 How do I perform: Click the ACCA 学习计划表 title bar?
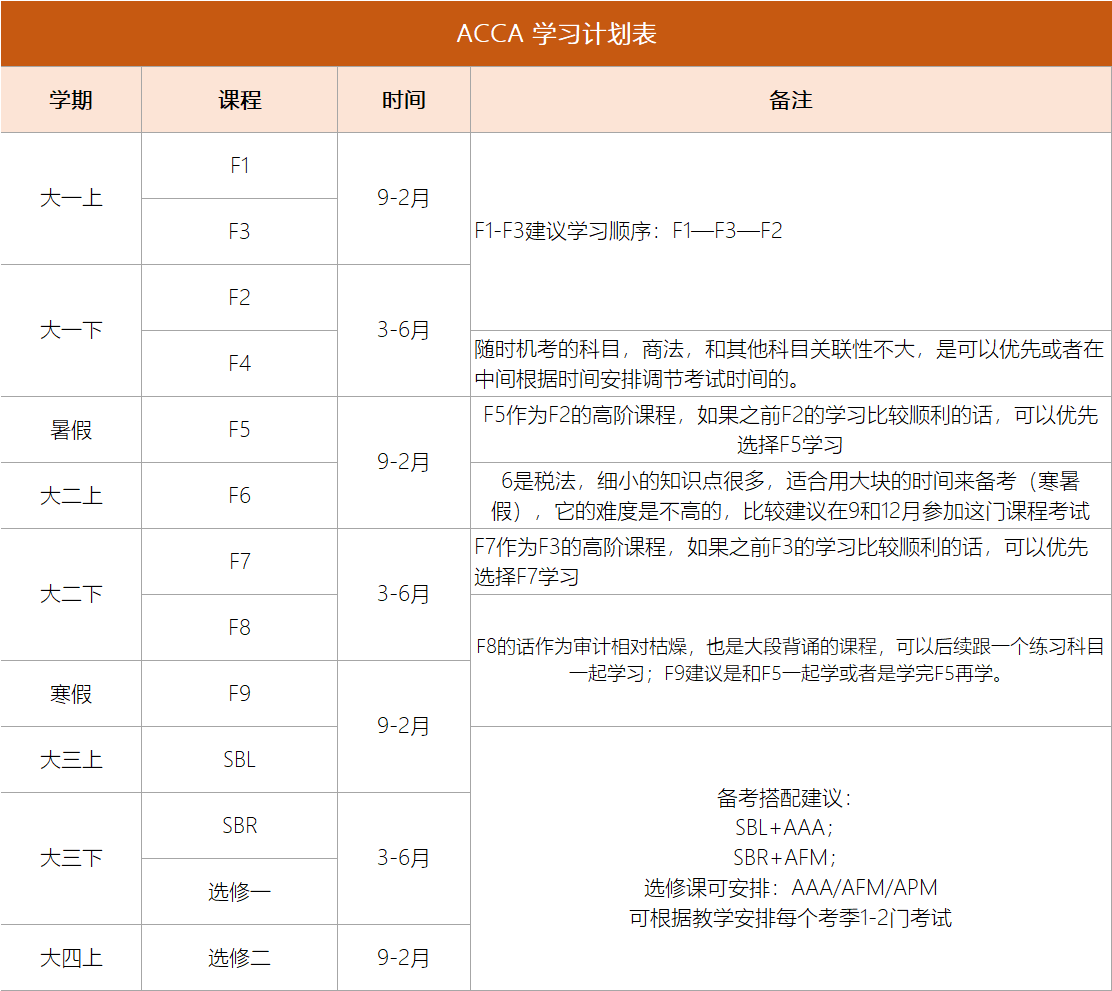tap(556, 31)
